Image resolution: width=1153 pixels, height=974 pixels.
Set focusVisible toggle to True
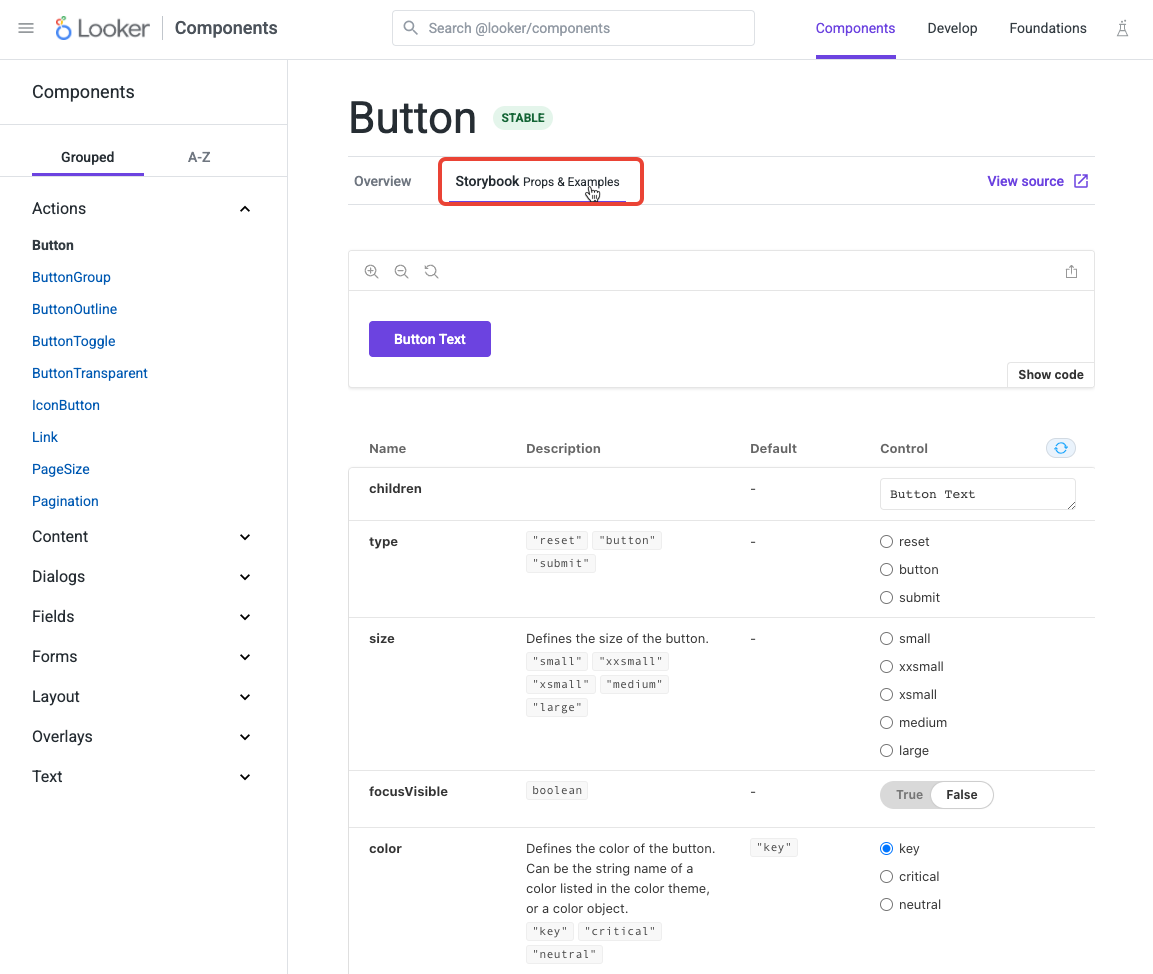point(909,795)
